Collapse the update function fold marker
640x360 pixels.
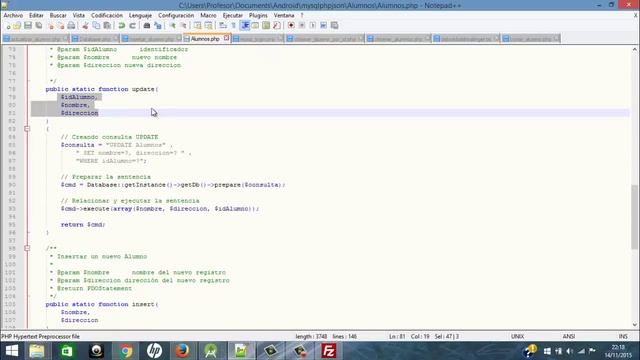click(x=27, y=129)
